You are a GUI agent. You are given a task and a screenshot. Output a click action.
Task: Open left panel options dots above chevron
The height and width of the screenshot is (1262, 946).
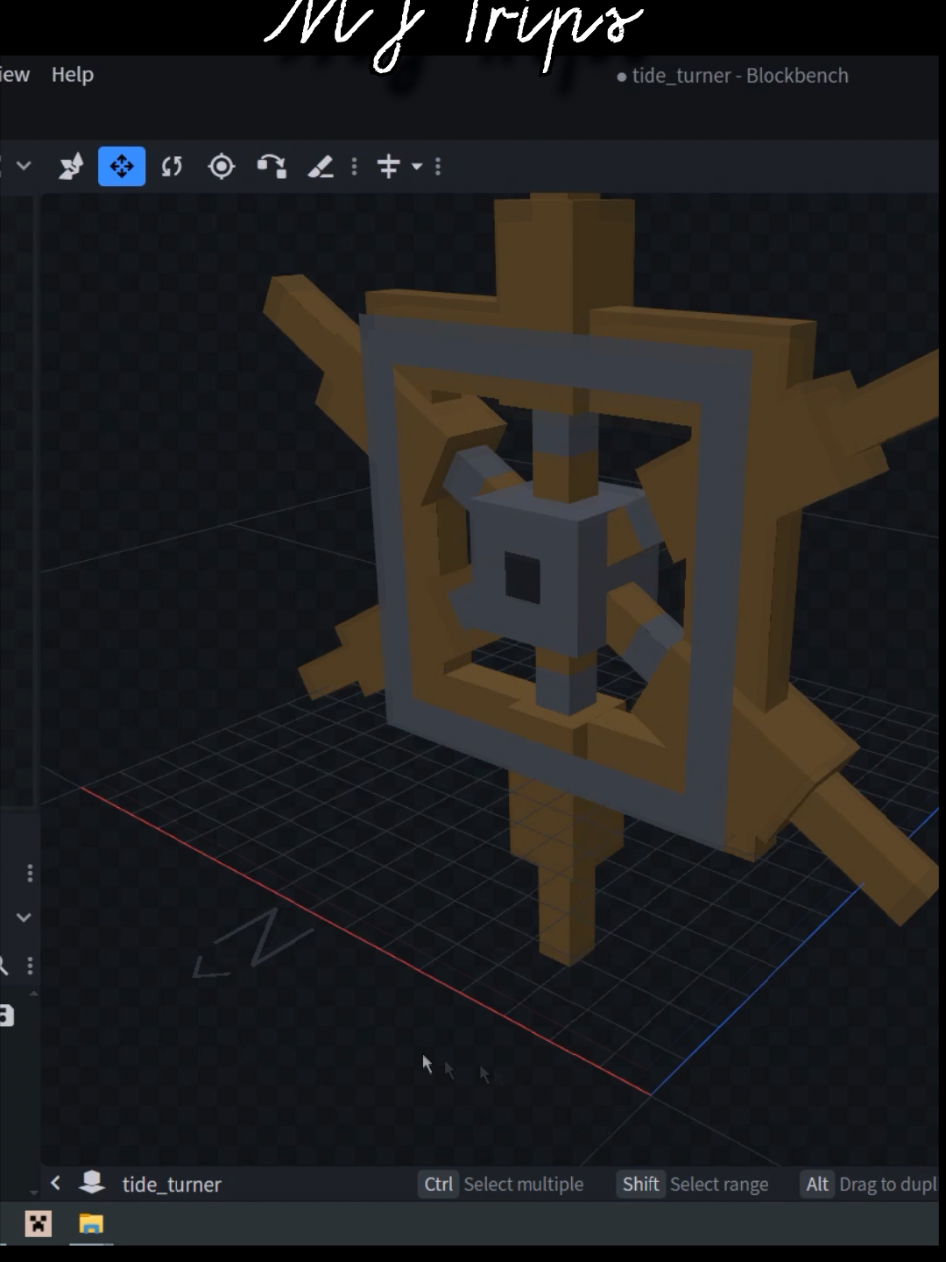30,873
